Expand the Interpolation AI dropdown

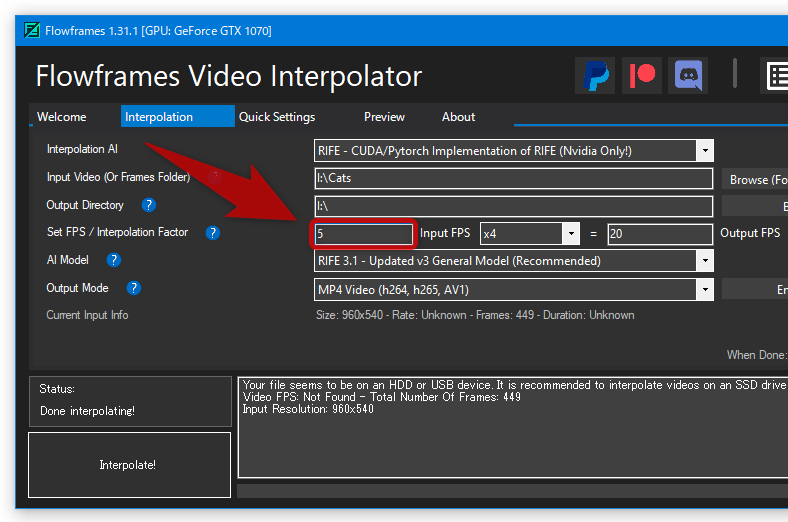pyautogui.click(x=705, y=151)
